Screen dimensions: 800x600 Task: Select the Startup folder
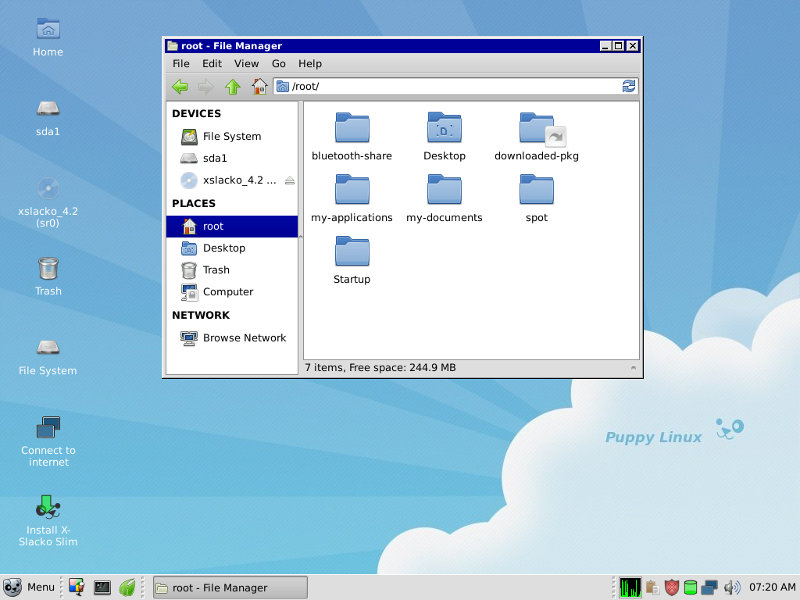tap(352, 260)
